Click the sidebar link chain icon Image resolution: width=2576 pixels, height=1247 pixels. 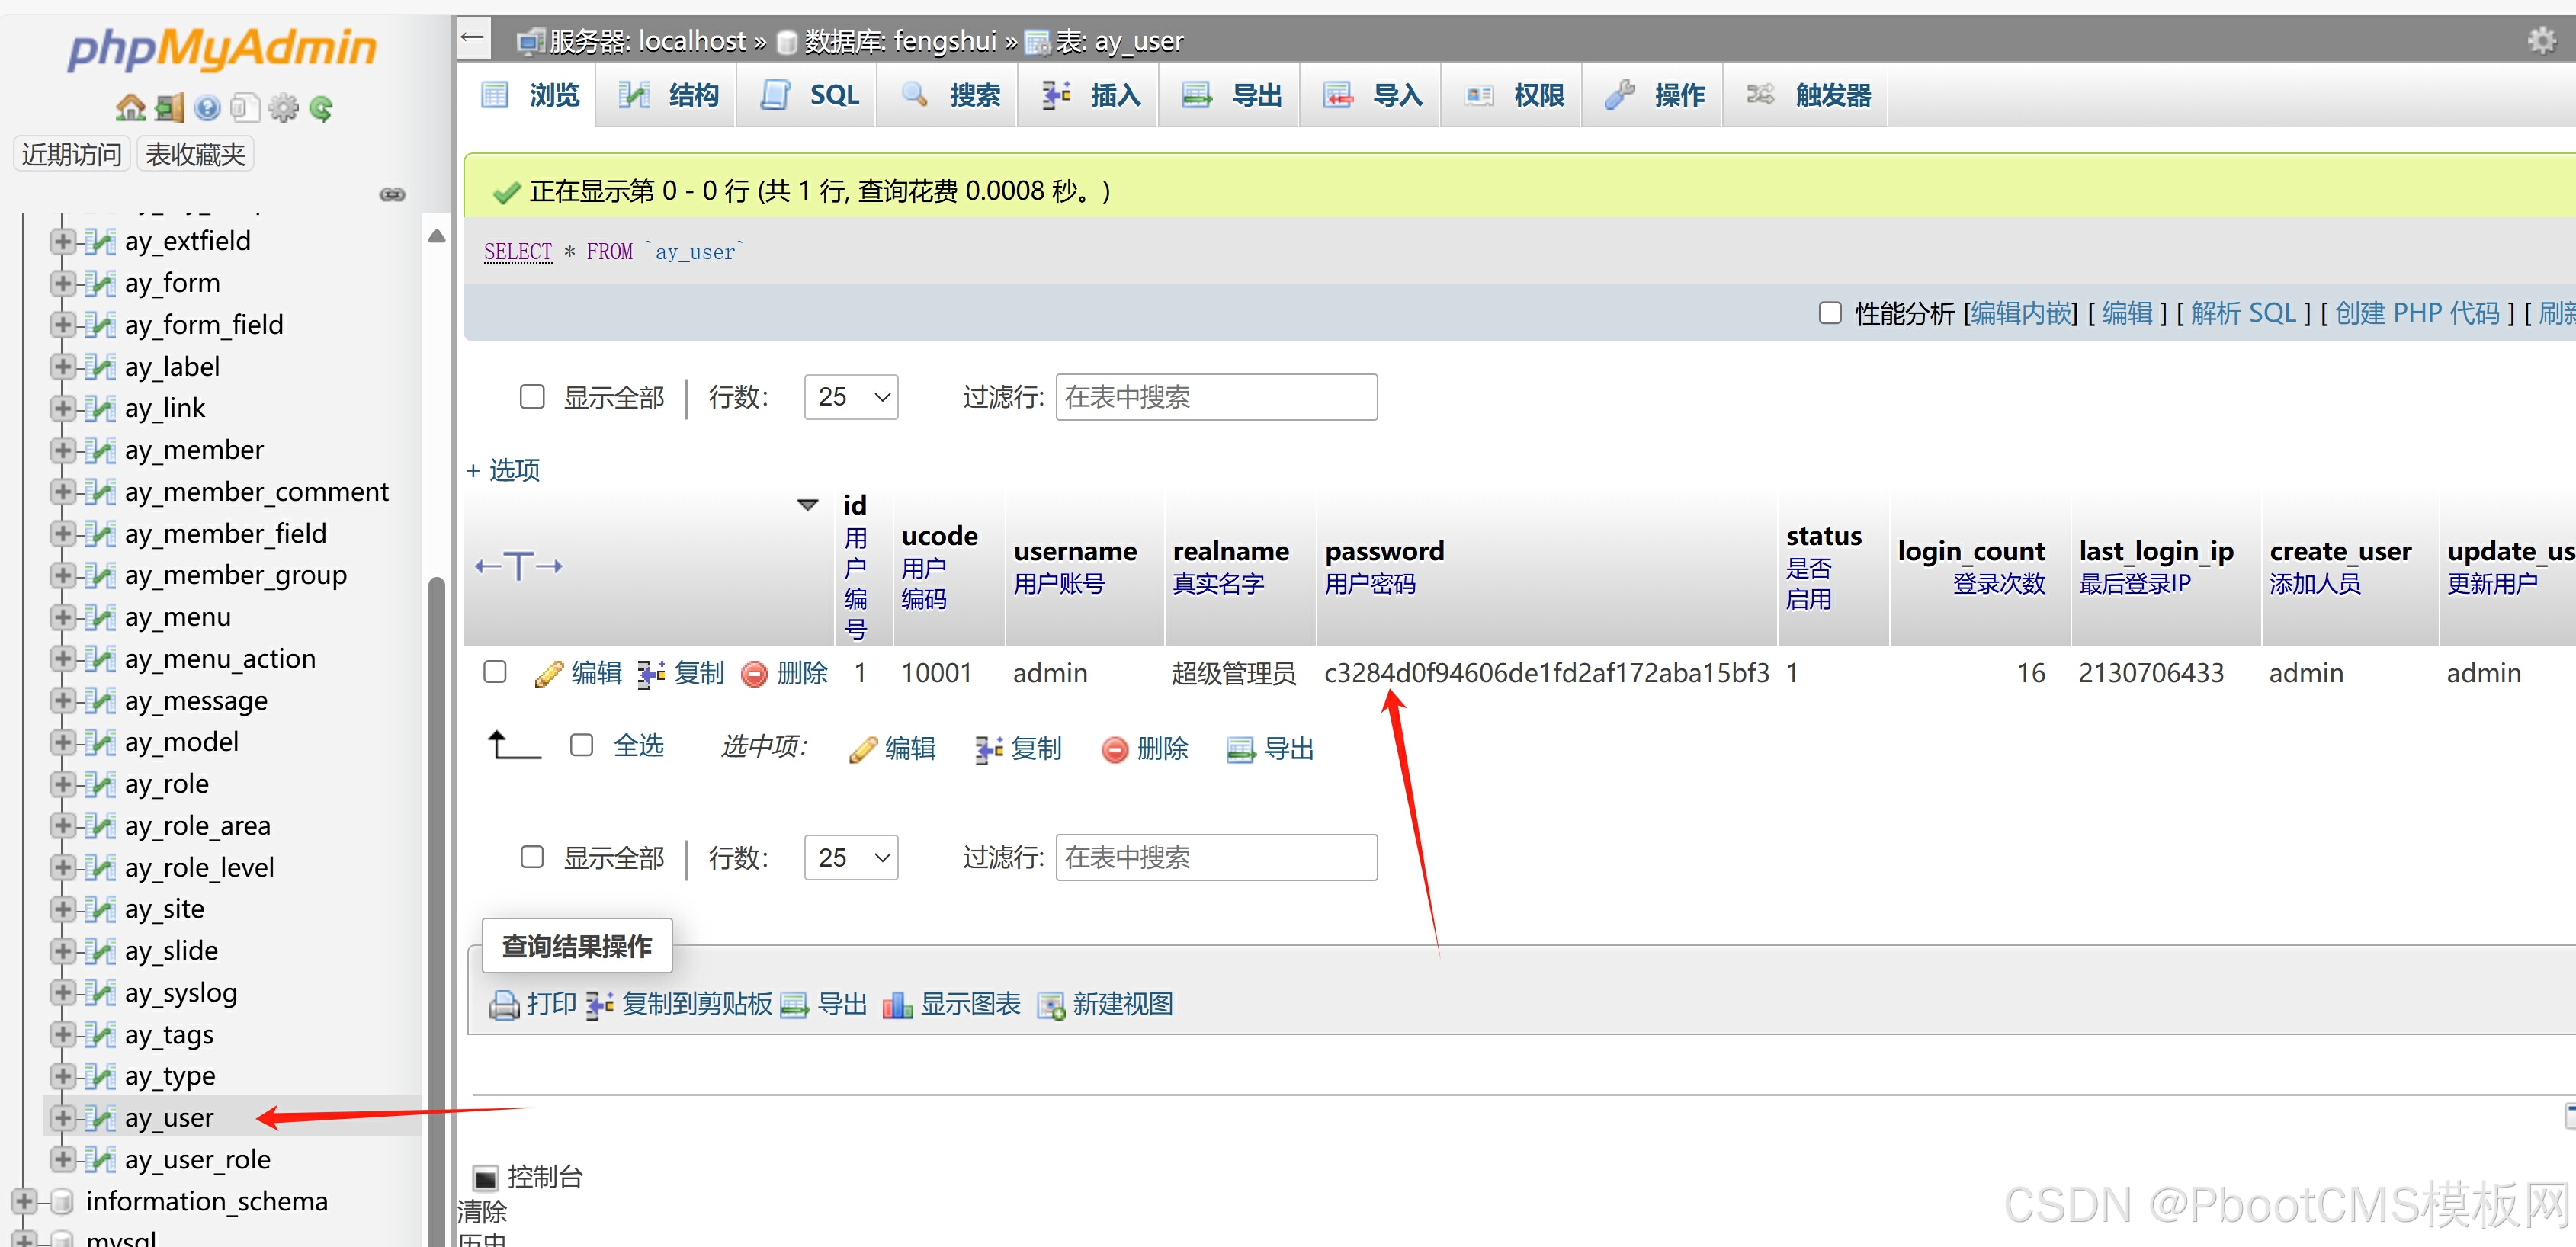coord(392,194)
